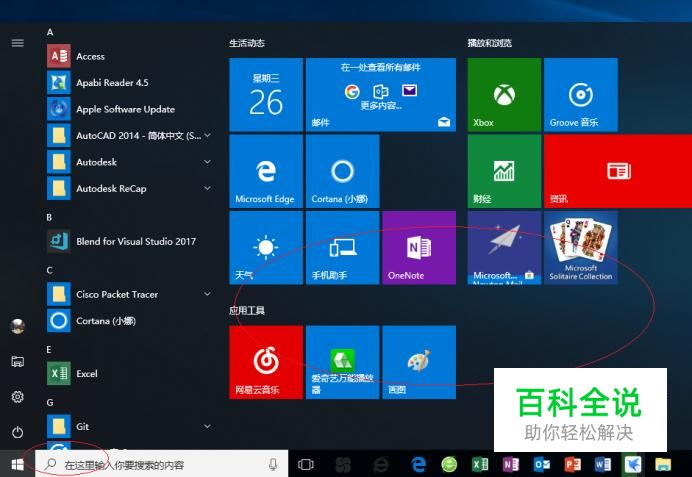Open the green browser taskbar icon
The width and height of the screenshot is (692, 477).
pyautogui.click(x=449, y=464)
